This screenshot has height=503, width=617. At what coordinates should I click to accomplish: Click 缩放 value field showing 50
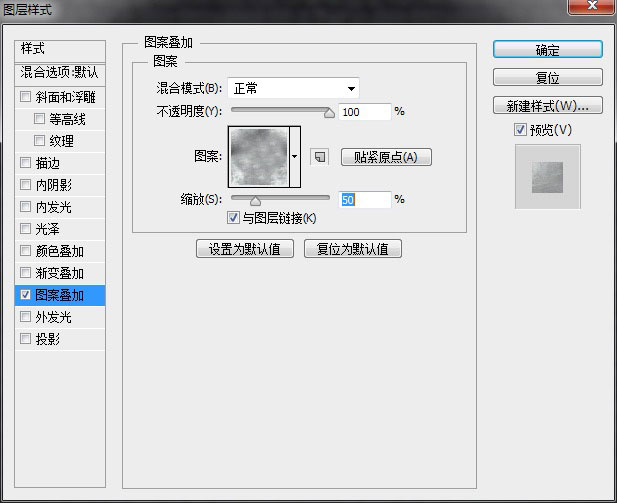click(x=364, y=200)
